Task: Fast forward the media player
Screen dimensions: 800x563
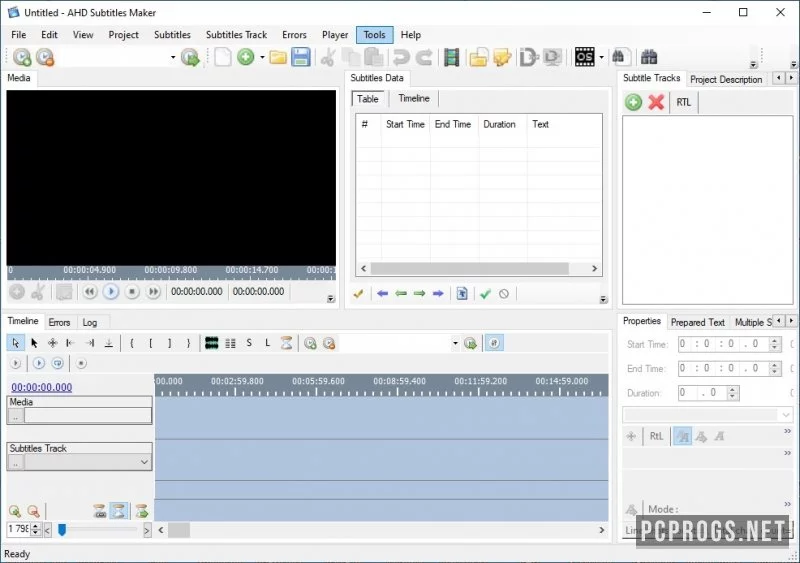Action: coord(153,292)
